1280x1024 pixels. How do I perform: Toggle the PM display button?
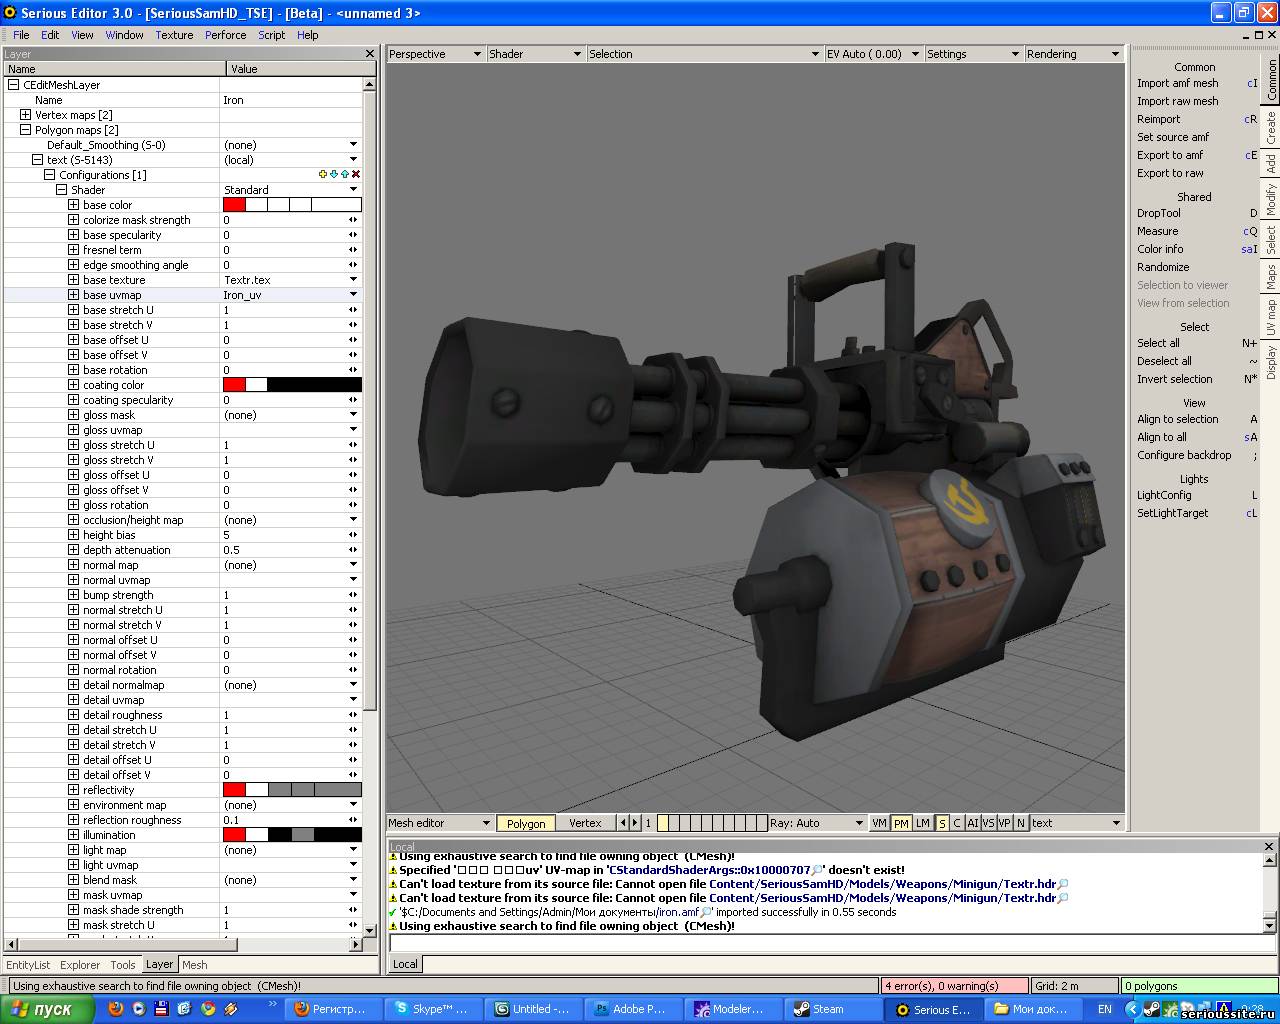pos(901,823)
